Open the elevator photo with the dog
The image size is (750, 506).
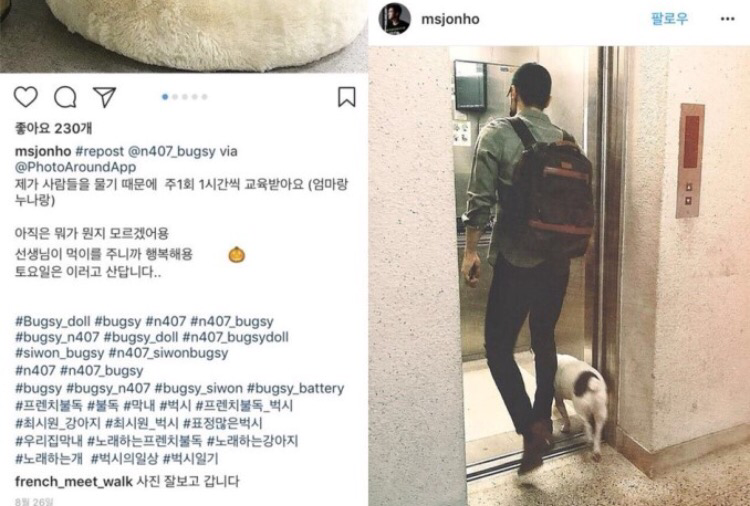(559, 276)
